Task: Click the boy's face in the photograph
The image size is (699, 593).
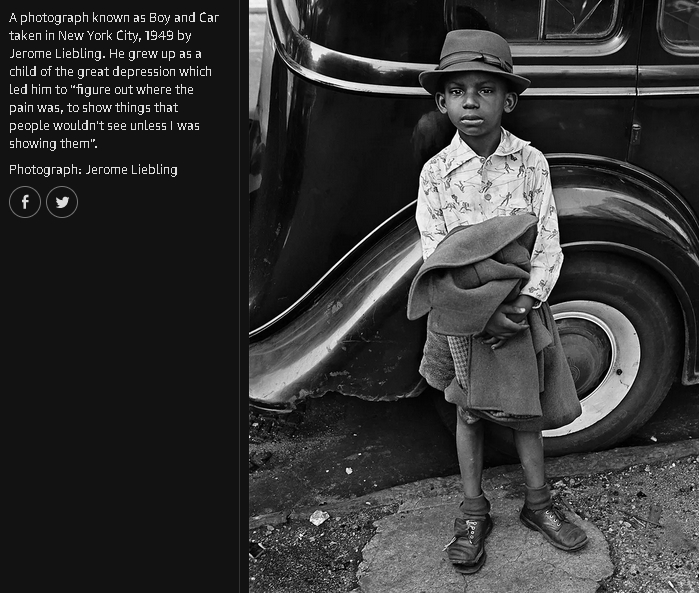Action: click(475, 108)
